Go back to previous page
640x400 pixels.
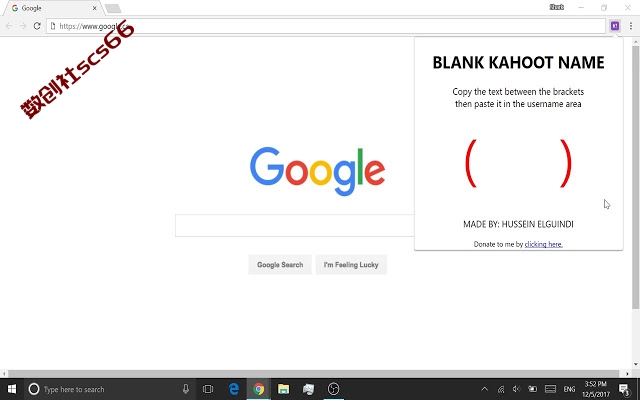coord(9,26)
